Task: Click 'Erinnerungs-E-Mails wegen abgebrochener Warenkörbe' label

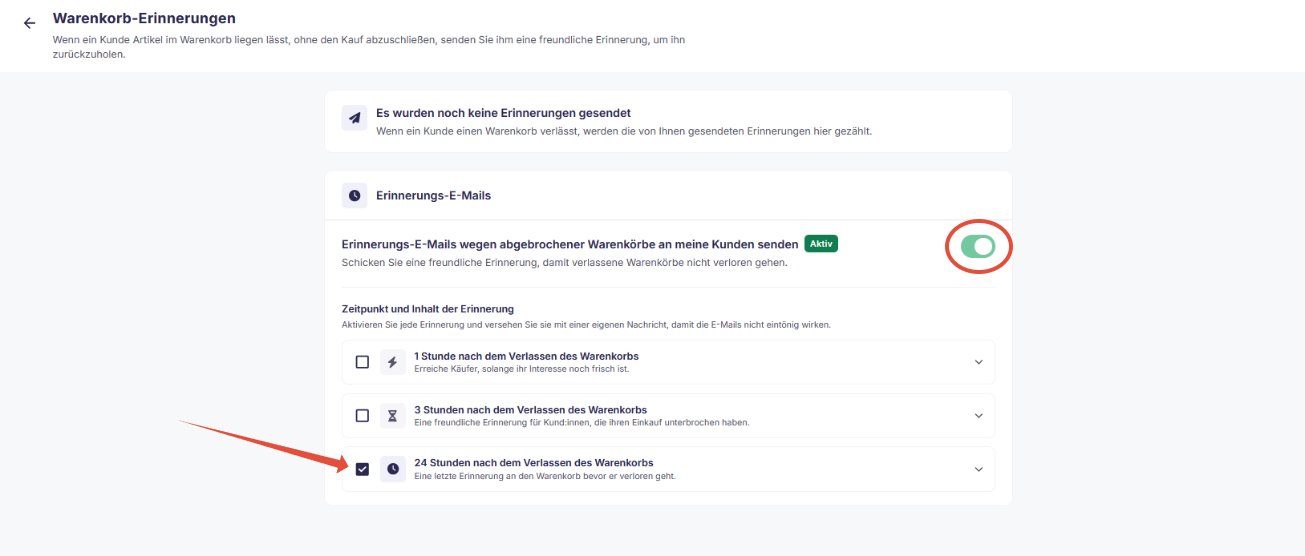Action: click(x=570, y=244)
